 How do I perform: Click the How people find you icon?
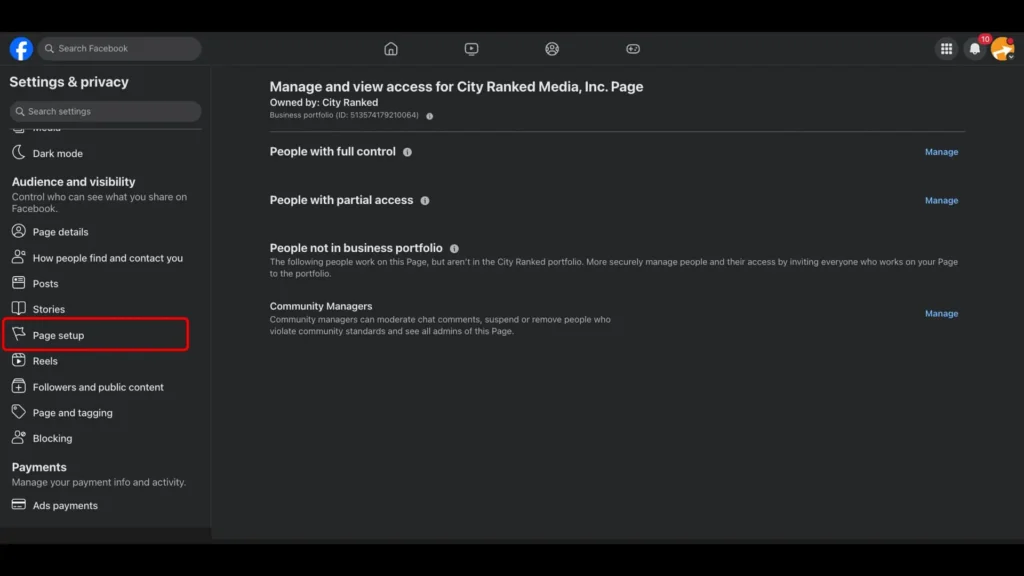(18, 257)
